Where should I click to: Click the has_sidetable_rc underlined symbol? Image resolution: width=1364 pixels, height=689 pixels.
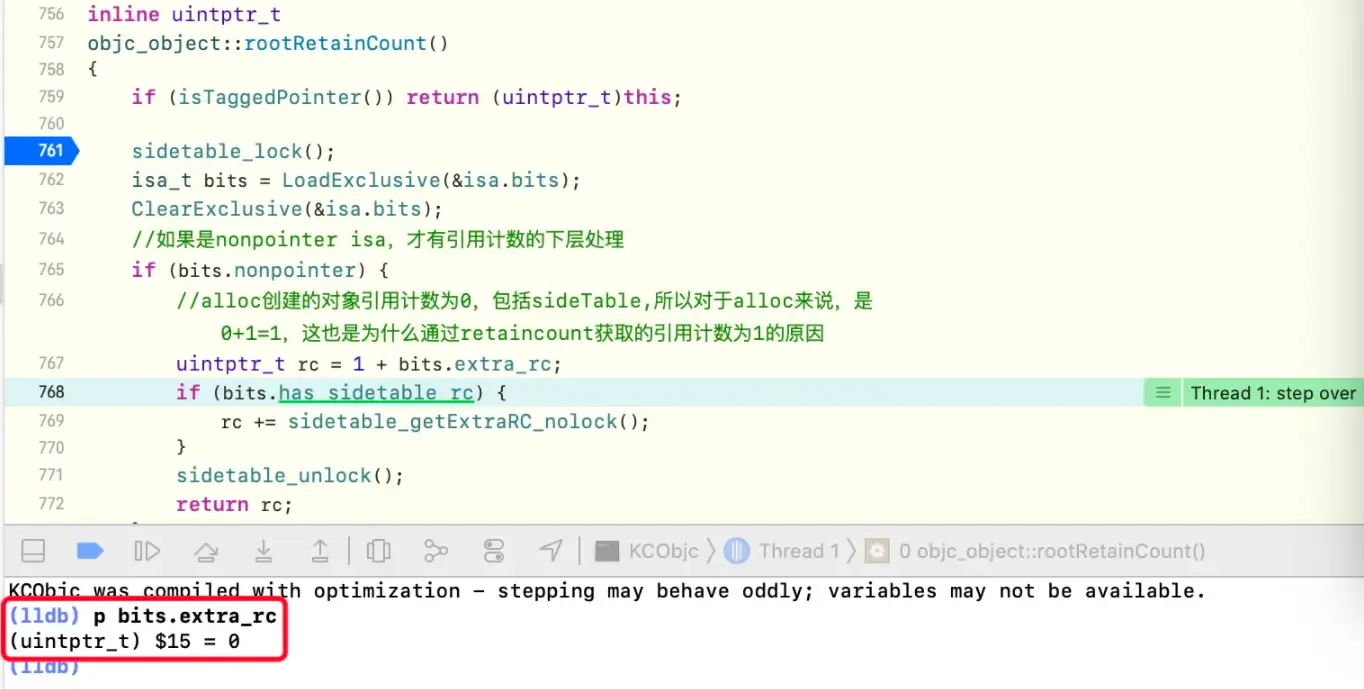coord(375,392)
